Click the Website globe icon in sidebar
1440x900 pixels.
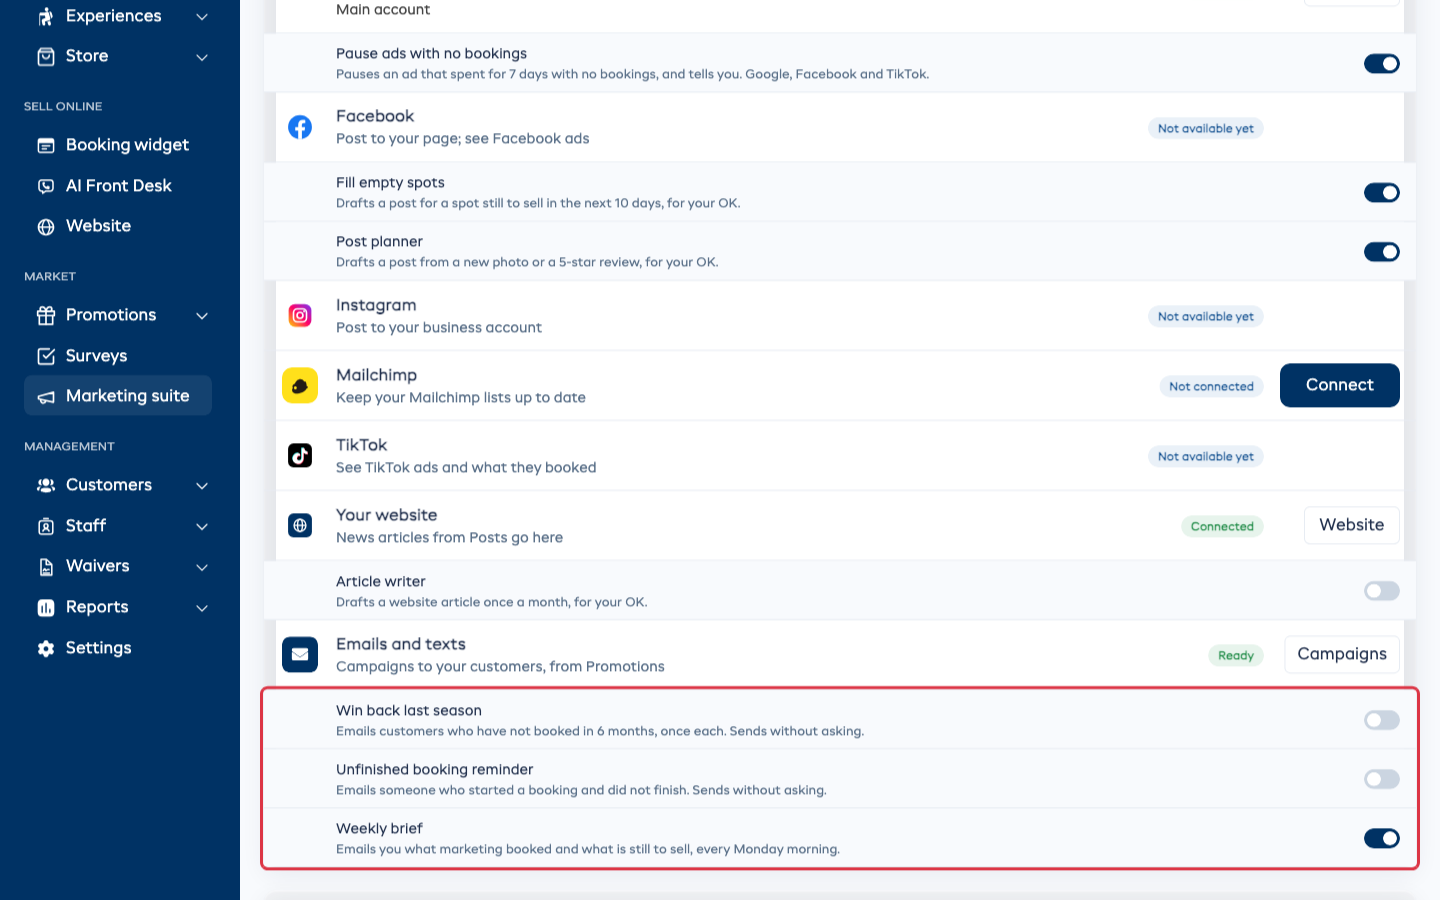tap(46, 226)
